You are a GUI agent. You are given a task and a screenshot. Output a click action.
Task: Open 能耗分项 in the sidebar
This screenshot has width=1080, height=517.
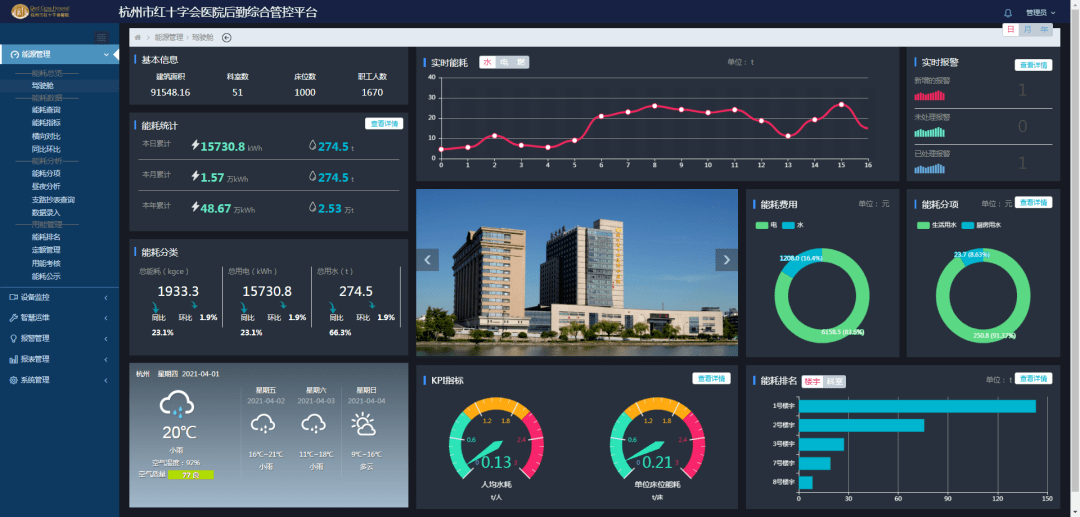tap(46, 173)
